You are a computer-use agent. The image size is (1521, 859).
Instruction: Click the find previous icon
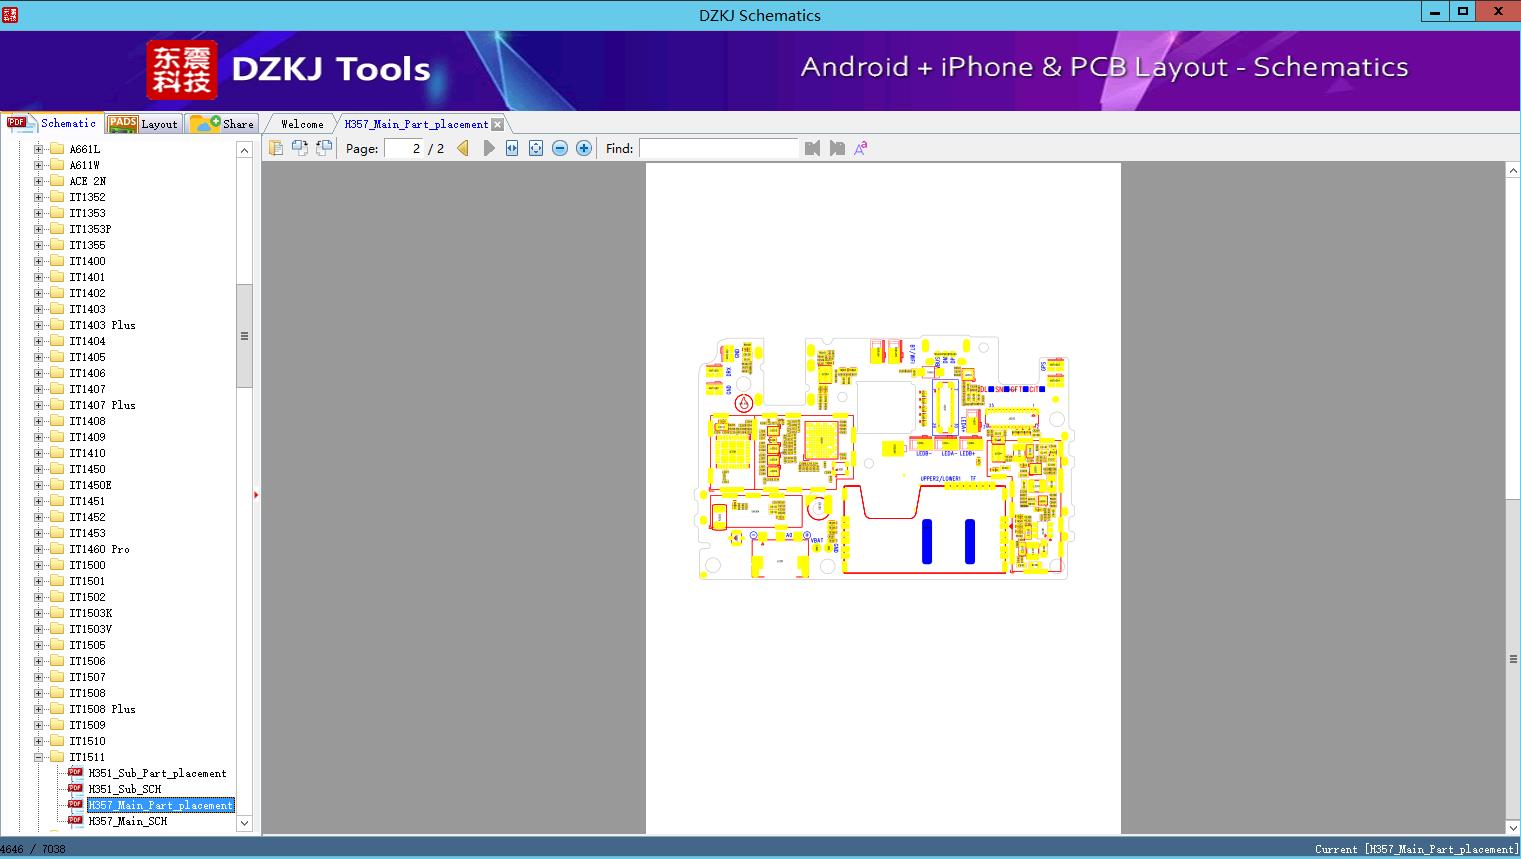(x=812, y=148)
